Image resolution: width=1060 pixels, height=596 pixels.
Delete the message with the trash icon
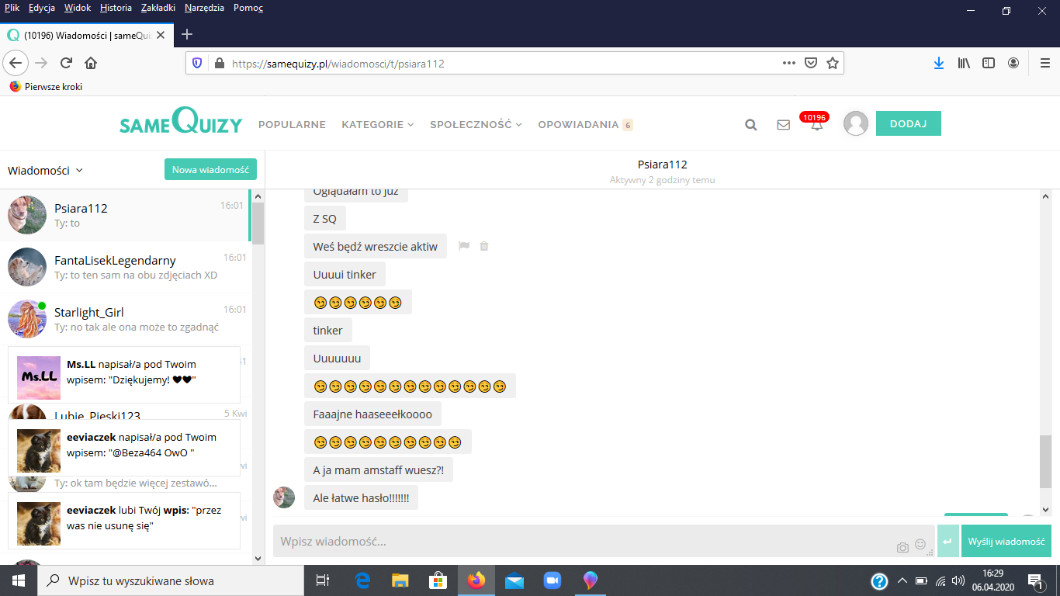[484, 246]
